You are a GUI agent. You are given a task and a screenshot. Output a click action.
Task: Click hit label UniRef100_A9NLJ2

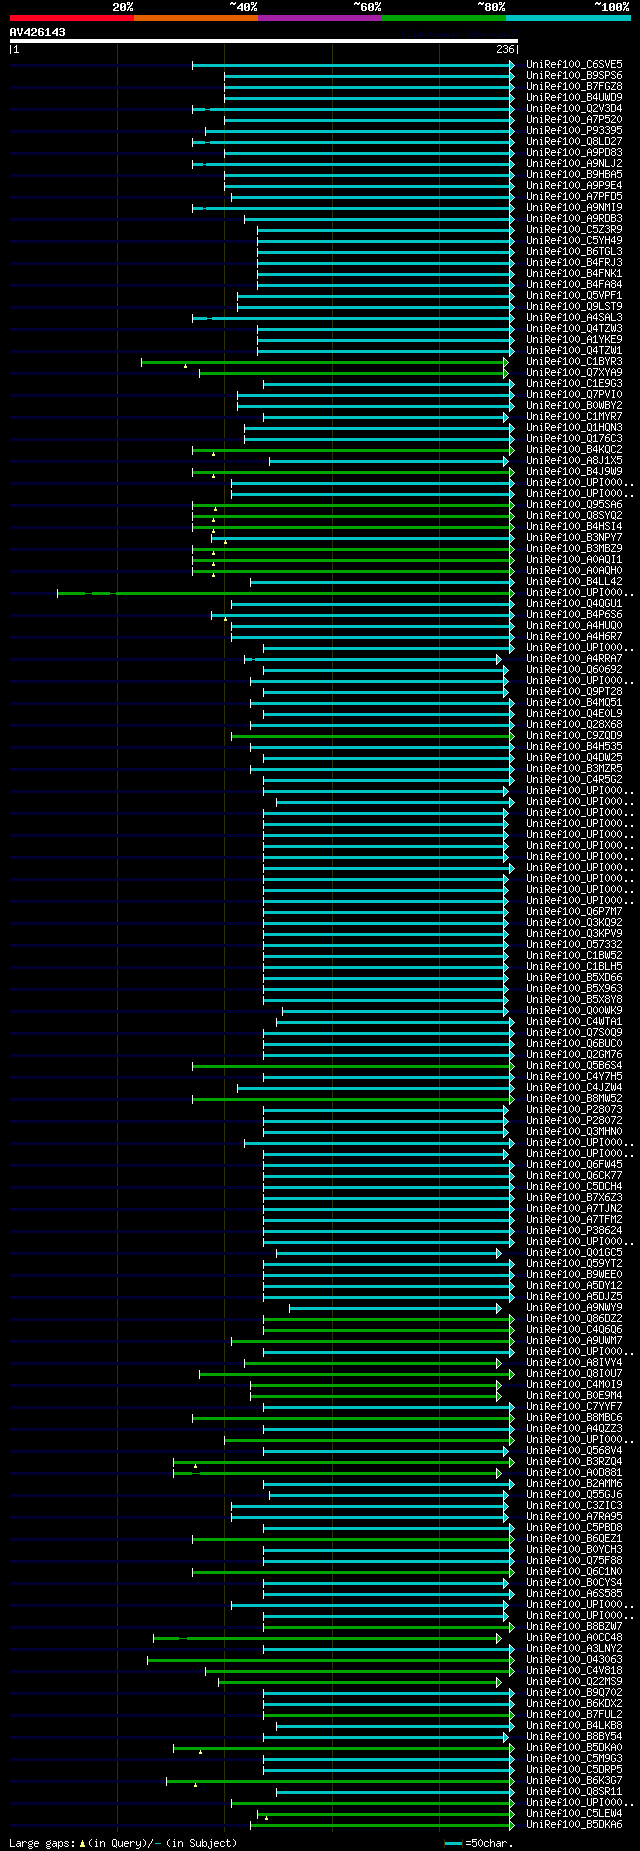(x=574, y=164)
